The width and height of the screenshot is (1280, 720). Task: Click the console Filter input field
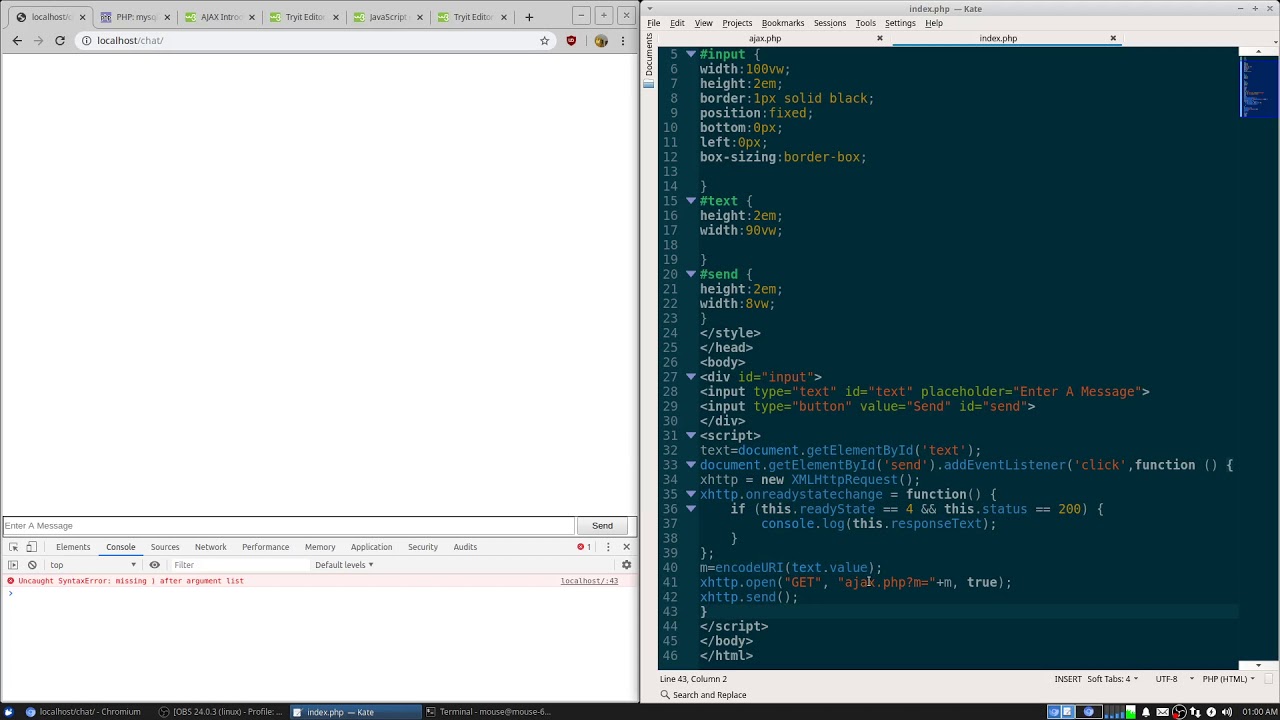(240, 565)
